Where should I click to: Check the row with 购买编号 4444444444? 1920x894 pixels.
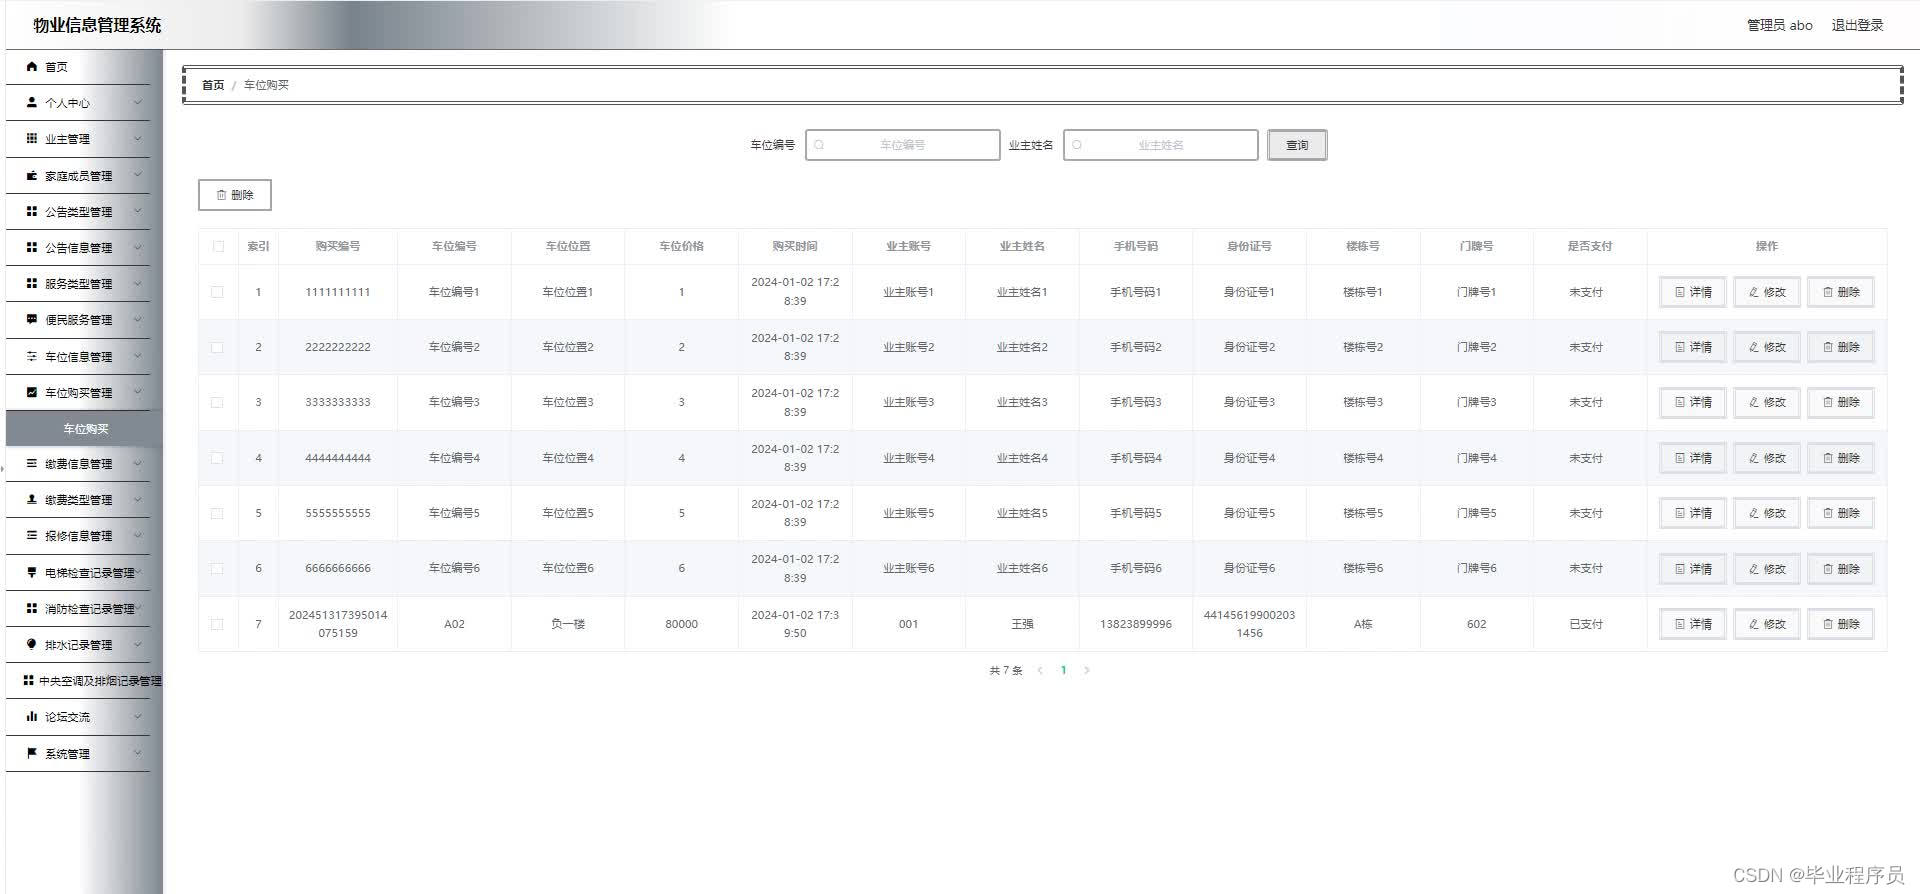217,458
